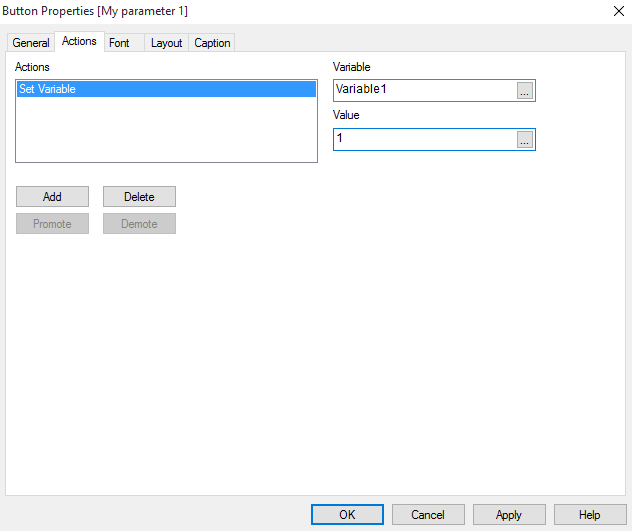Image resolution: width=632 pixels, height=531 pixels.
Task: Click the Demote button
Action: click(139, 224)
